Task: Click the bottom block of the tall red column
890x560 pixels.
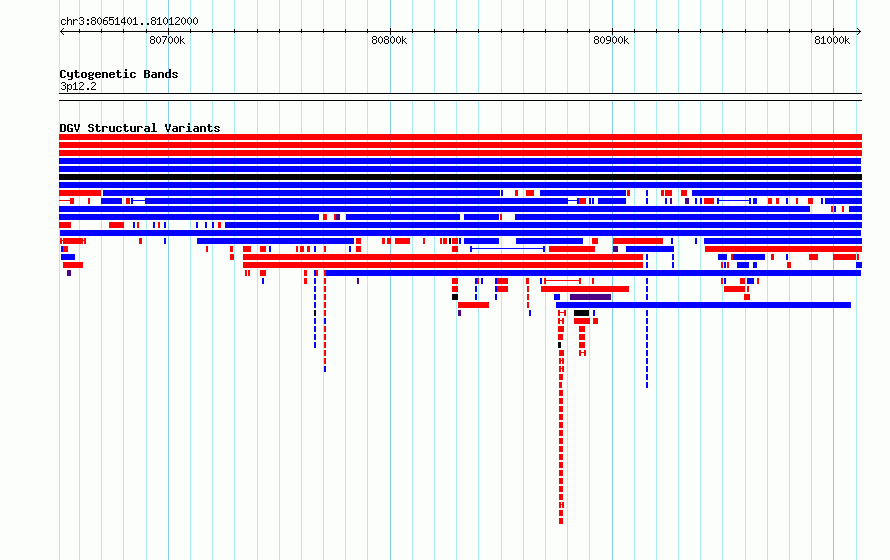Action: pyautogui.click(x=561, y=521)
